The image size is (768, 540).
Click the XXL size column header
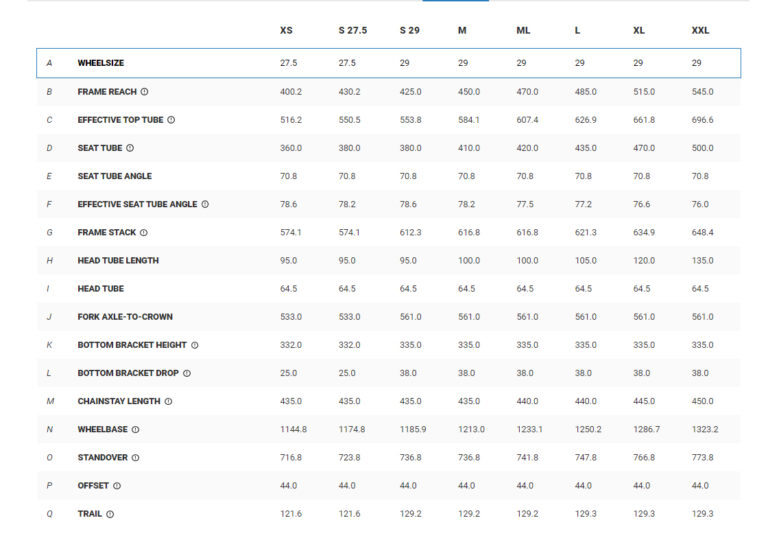700,31
